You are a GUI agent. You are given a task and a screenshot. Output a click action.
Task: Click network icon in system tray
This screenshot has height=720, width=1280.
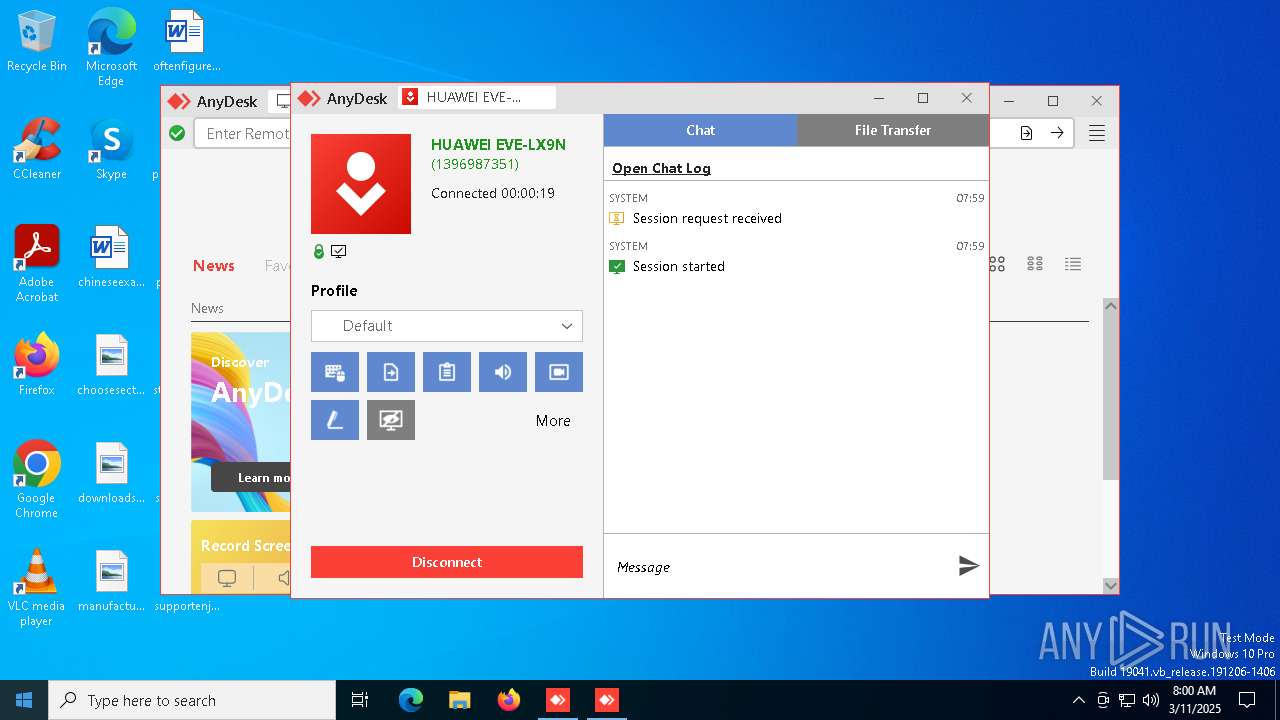pyautogui.click(x=1127, y=700)
